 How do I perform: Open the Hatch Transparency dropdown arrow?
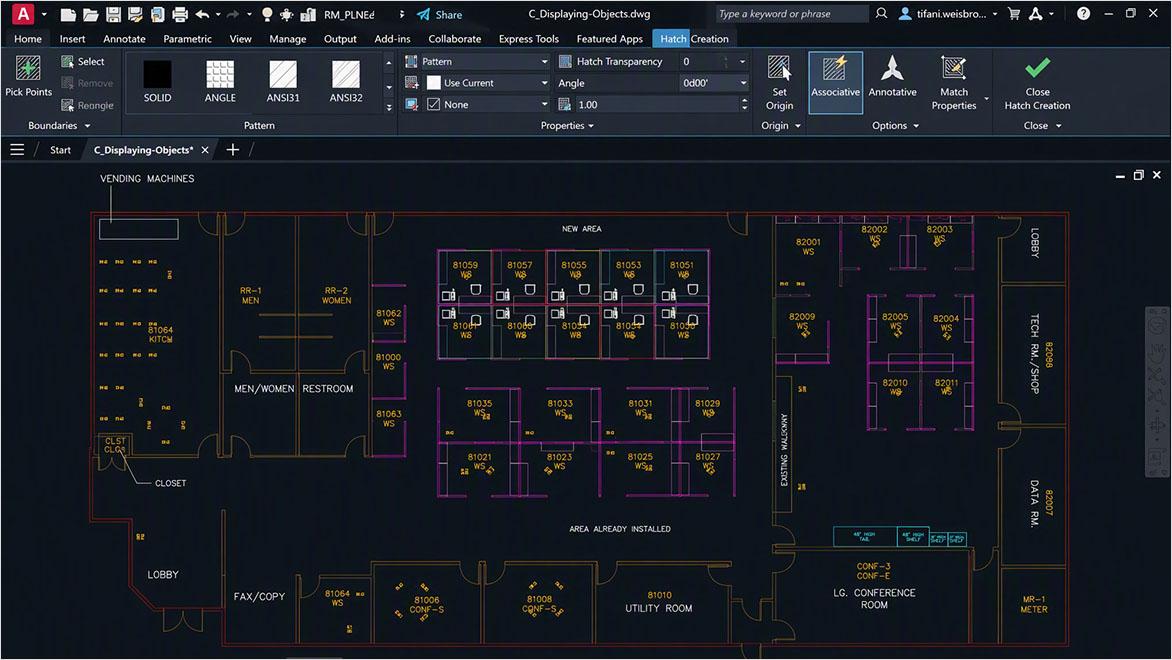[742, 61]
